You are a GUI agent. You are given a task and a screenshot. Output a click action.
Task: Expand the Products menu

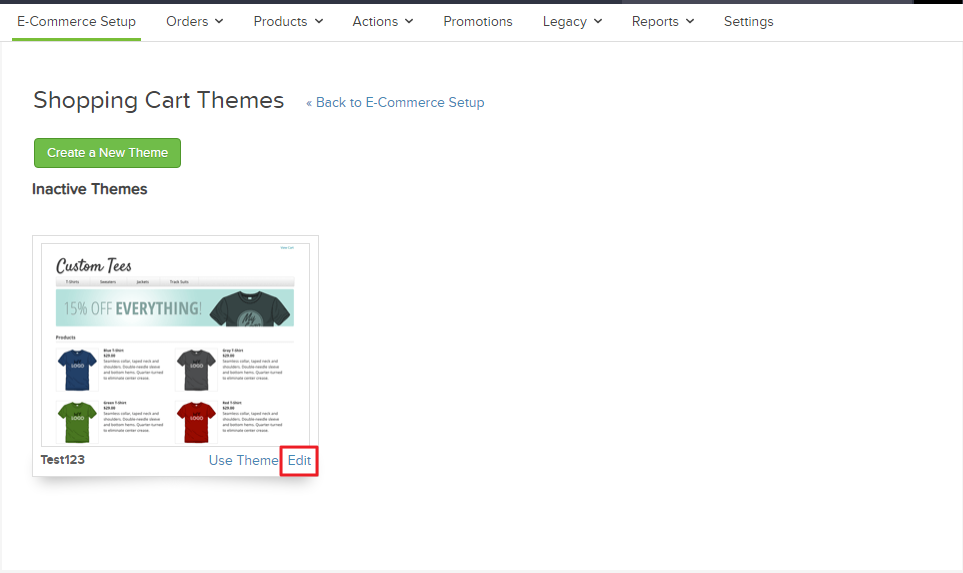288,21
